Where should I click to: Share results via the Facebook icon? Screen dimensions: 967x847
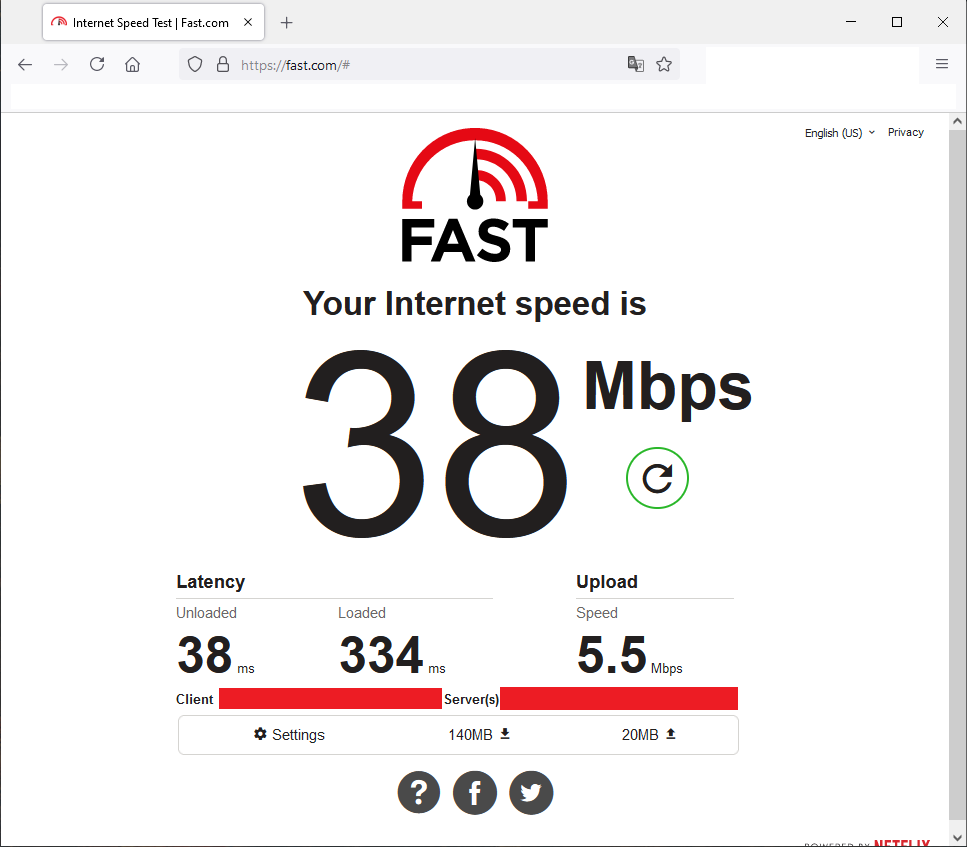pyautogui.click(x=475, y=792)
